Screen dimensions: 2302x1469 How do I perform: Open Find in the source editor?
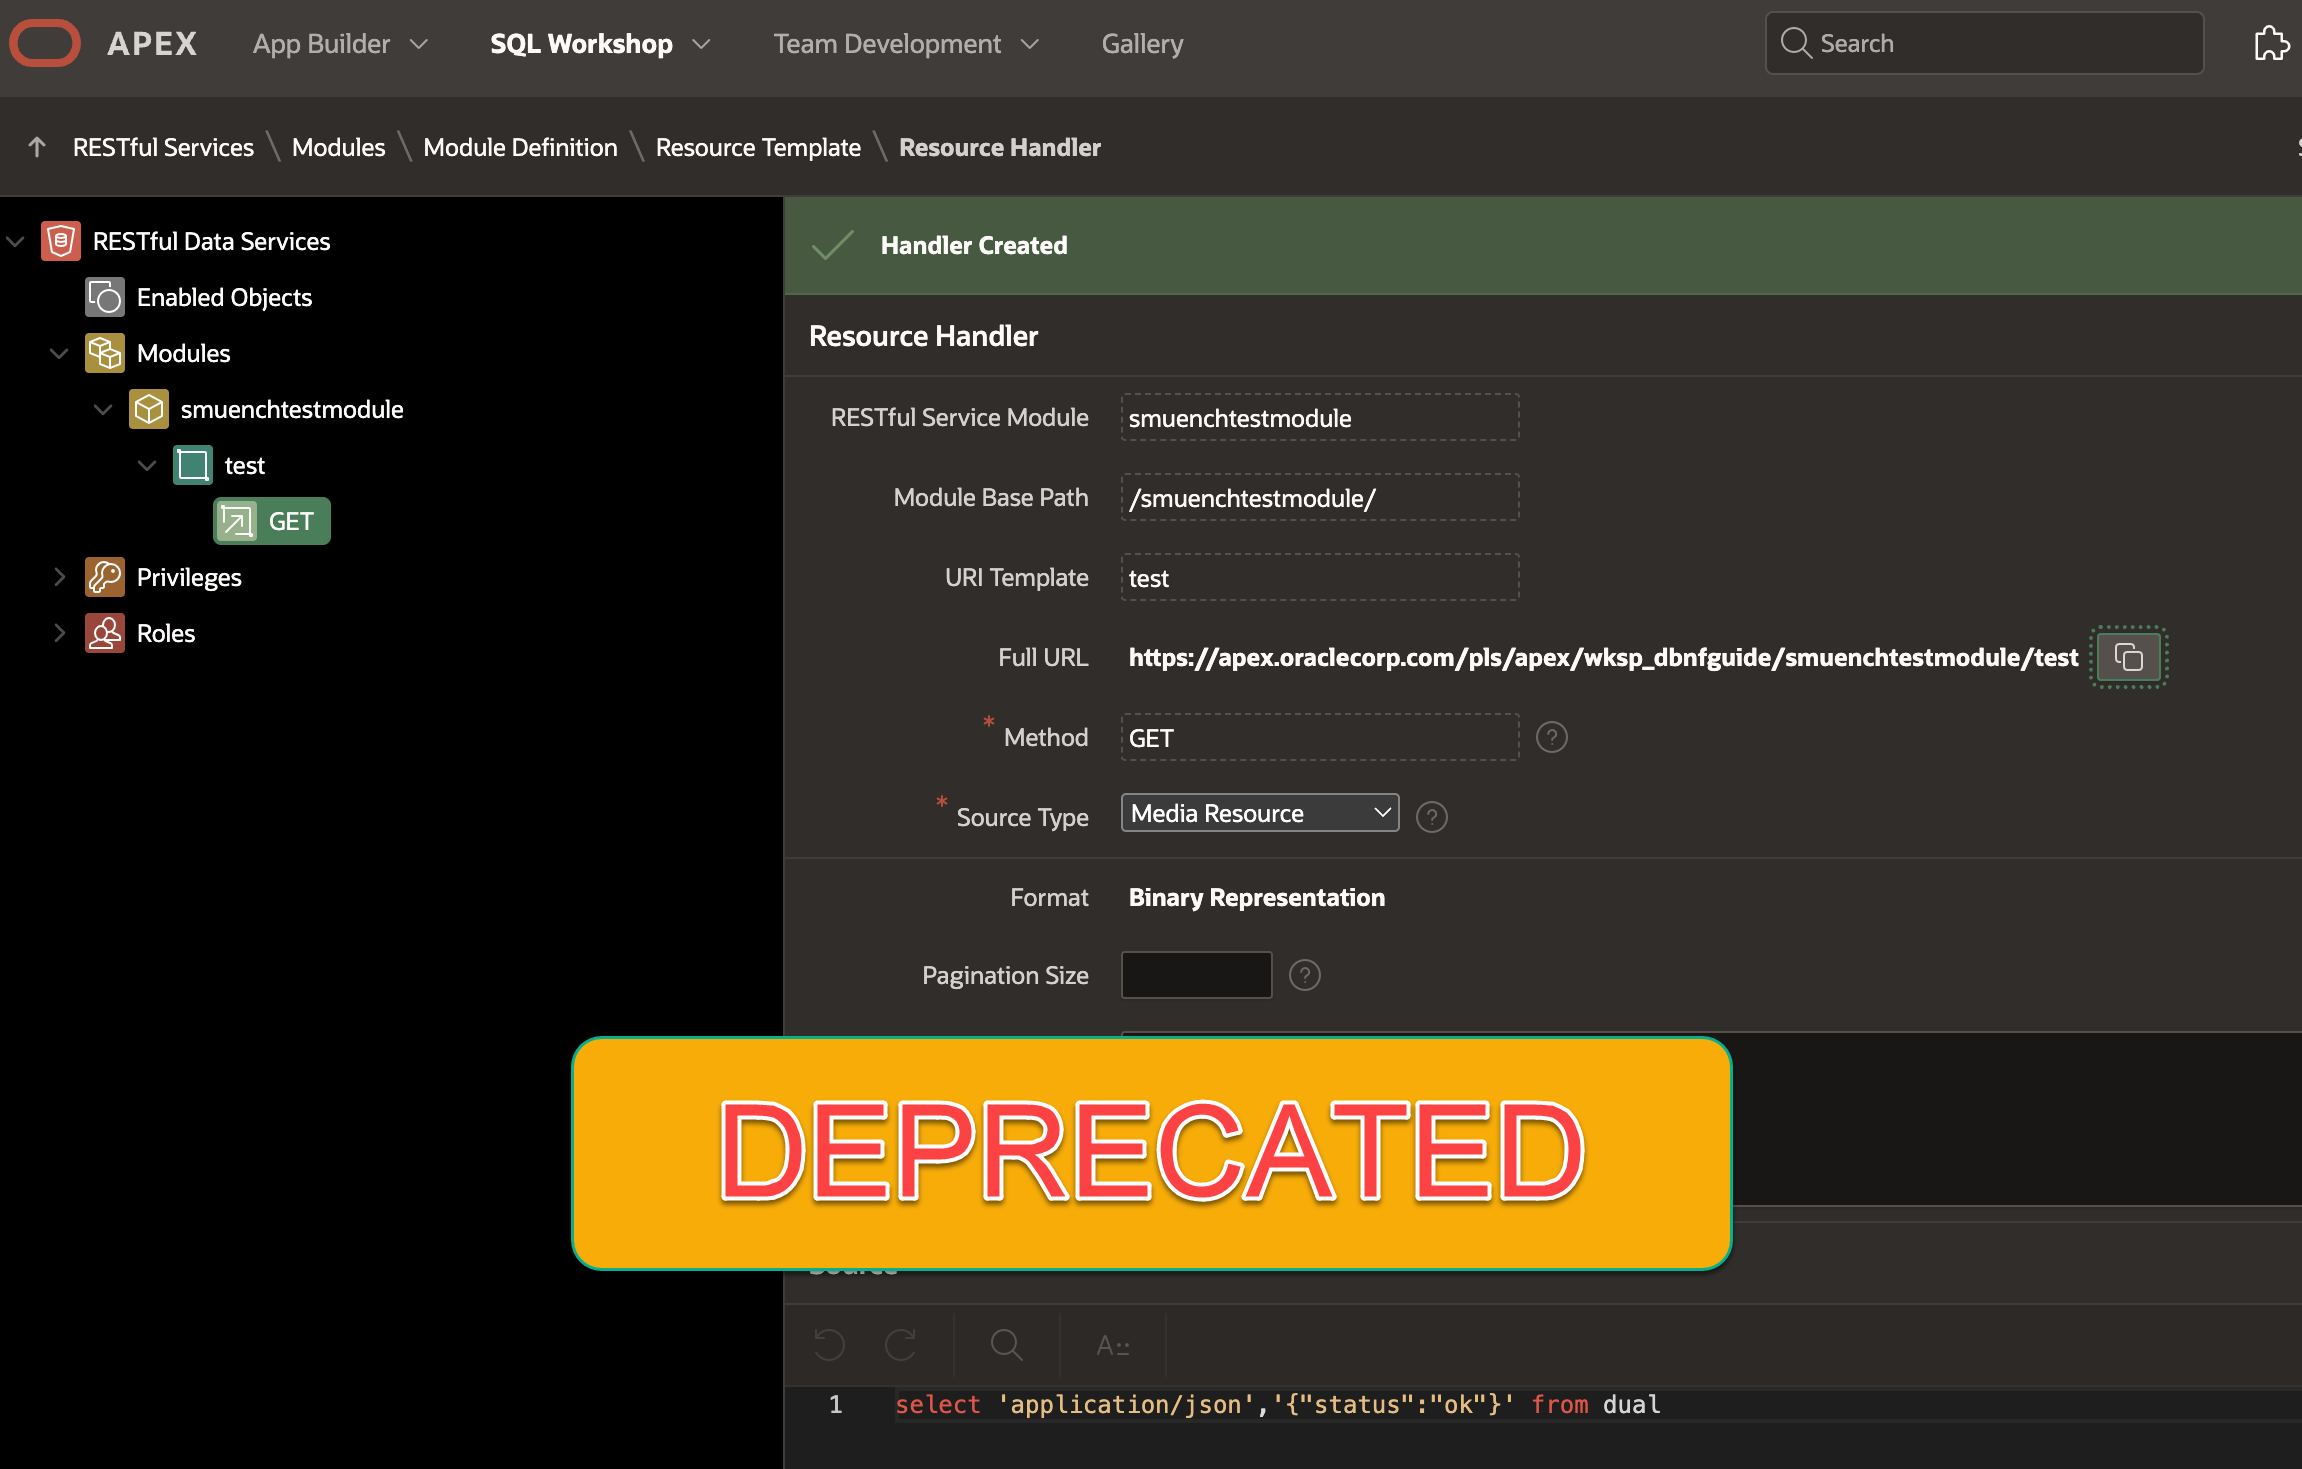tap(1006, 1345)
